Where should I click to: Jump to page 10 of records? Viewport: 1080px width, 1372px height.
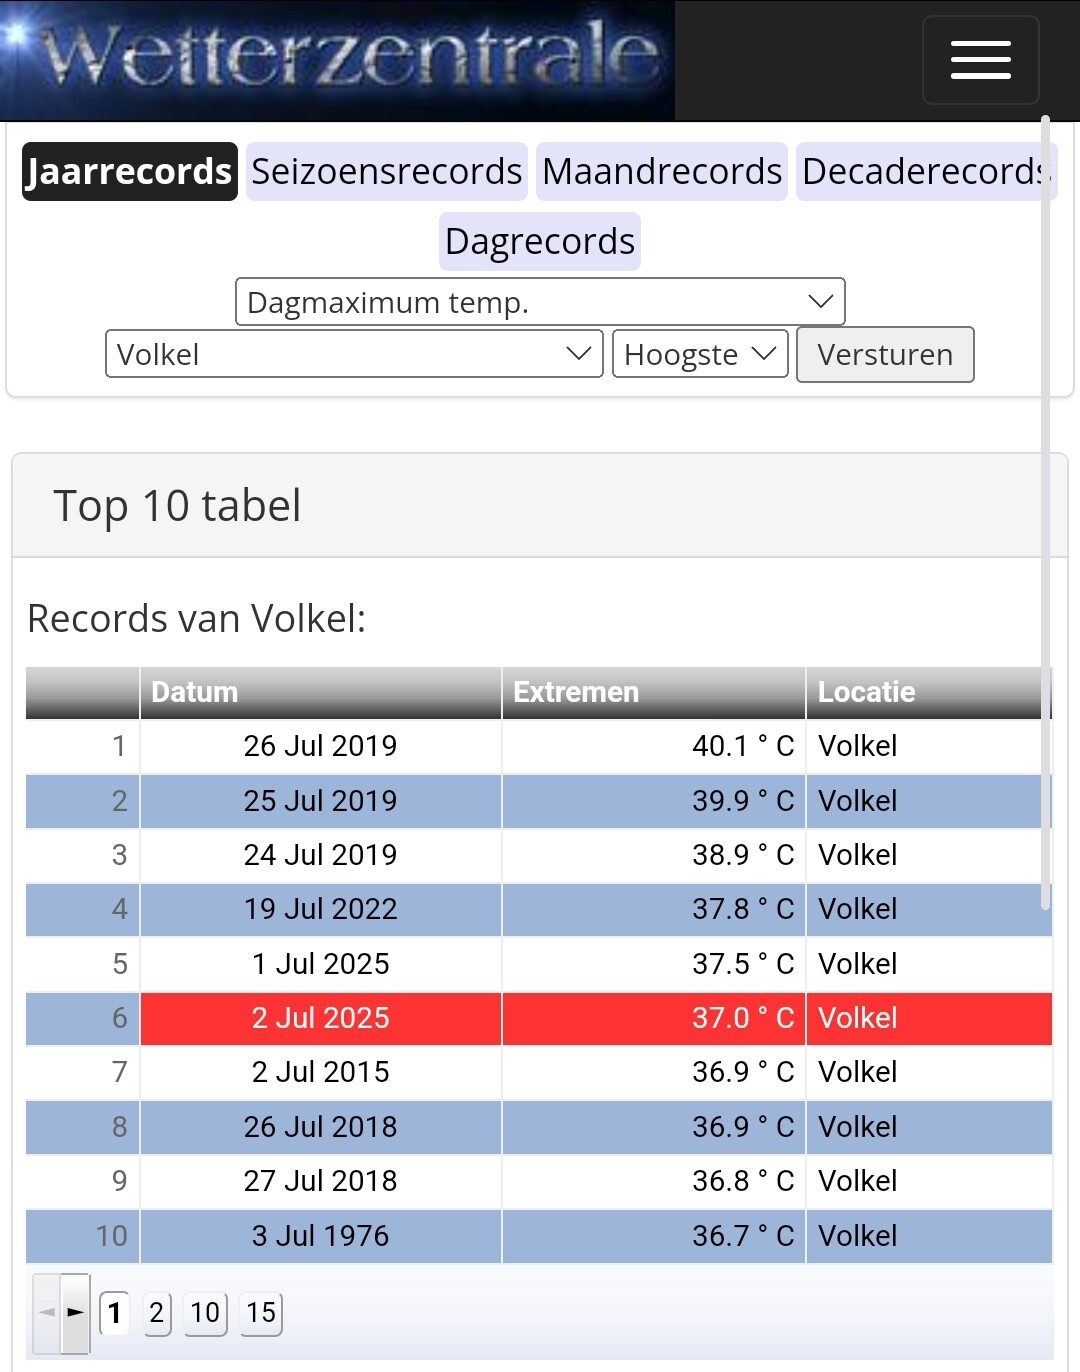click(205, 1312)
